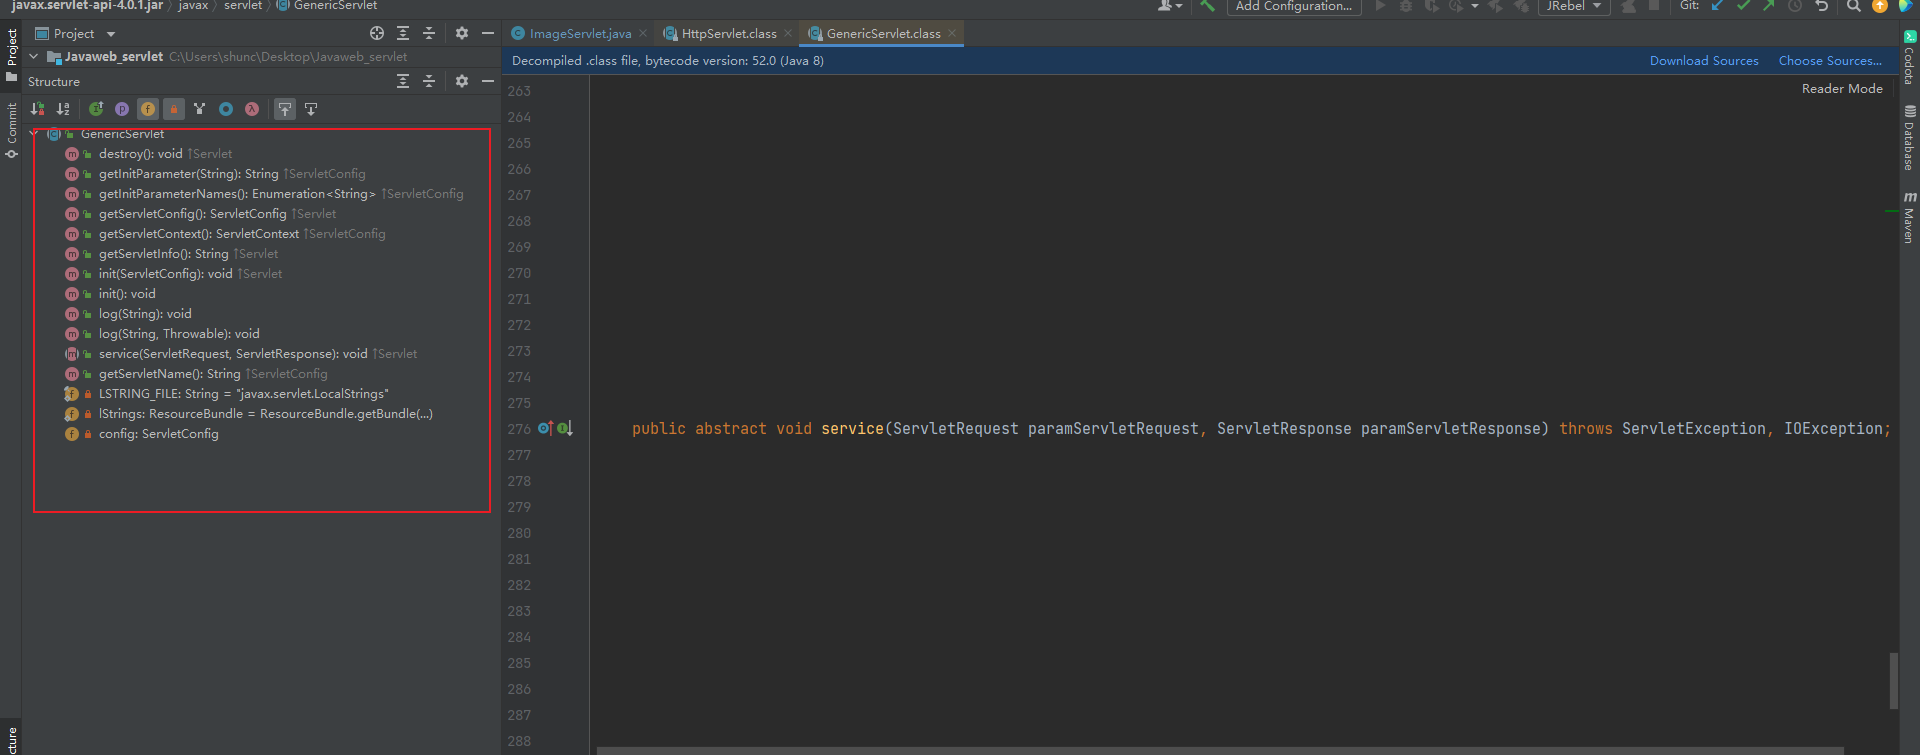Screen dimensions: 1920x755
Task: Toggle Sort Alphabetically in Structure
Action: [64, 109]
